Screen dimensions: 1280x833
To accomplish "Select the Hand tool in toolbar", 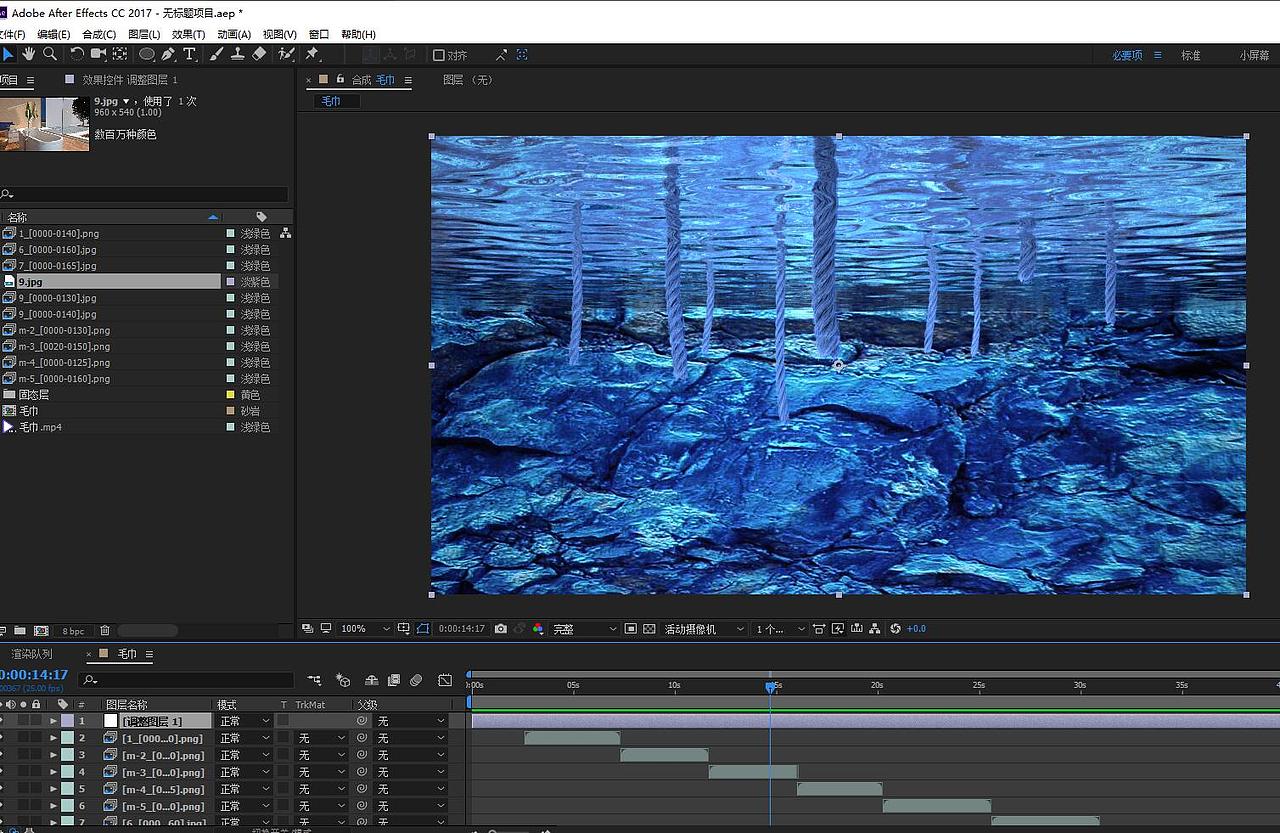I will tap(29, 54).
